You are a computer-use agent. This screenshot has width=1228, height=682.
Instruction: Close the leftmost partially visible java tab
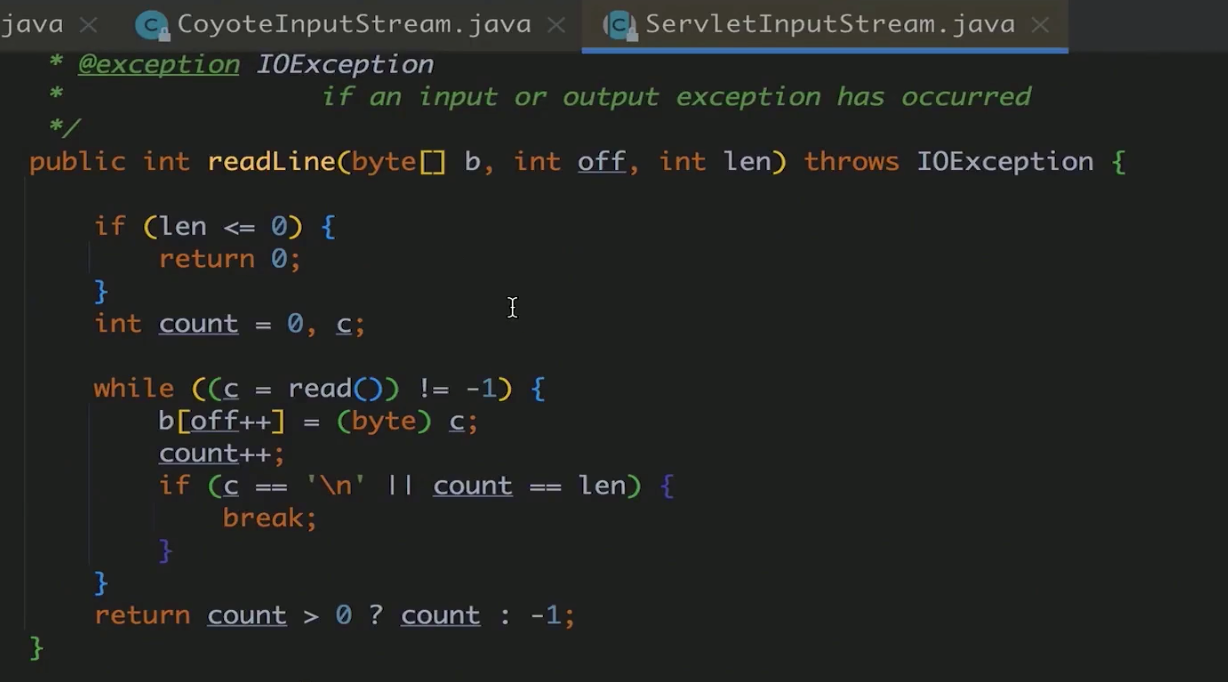tap(88, 25)
